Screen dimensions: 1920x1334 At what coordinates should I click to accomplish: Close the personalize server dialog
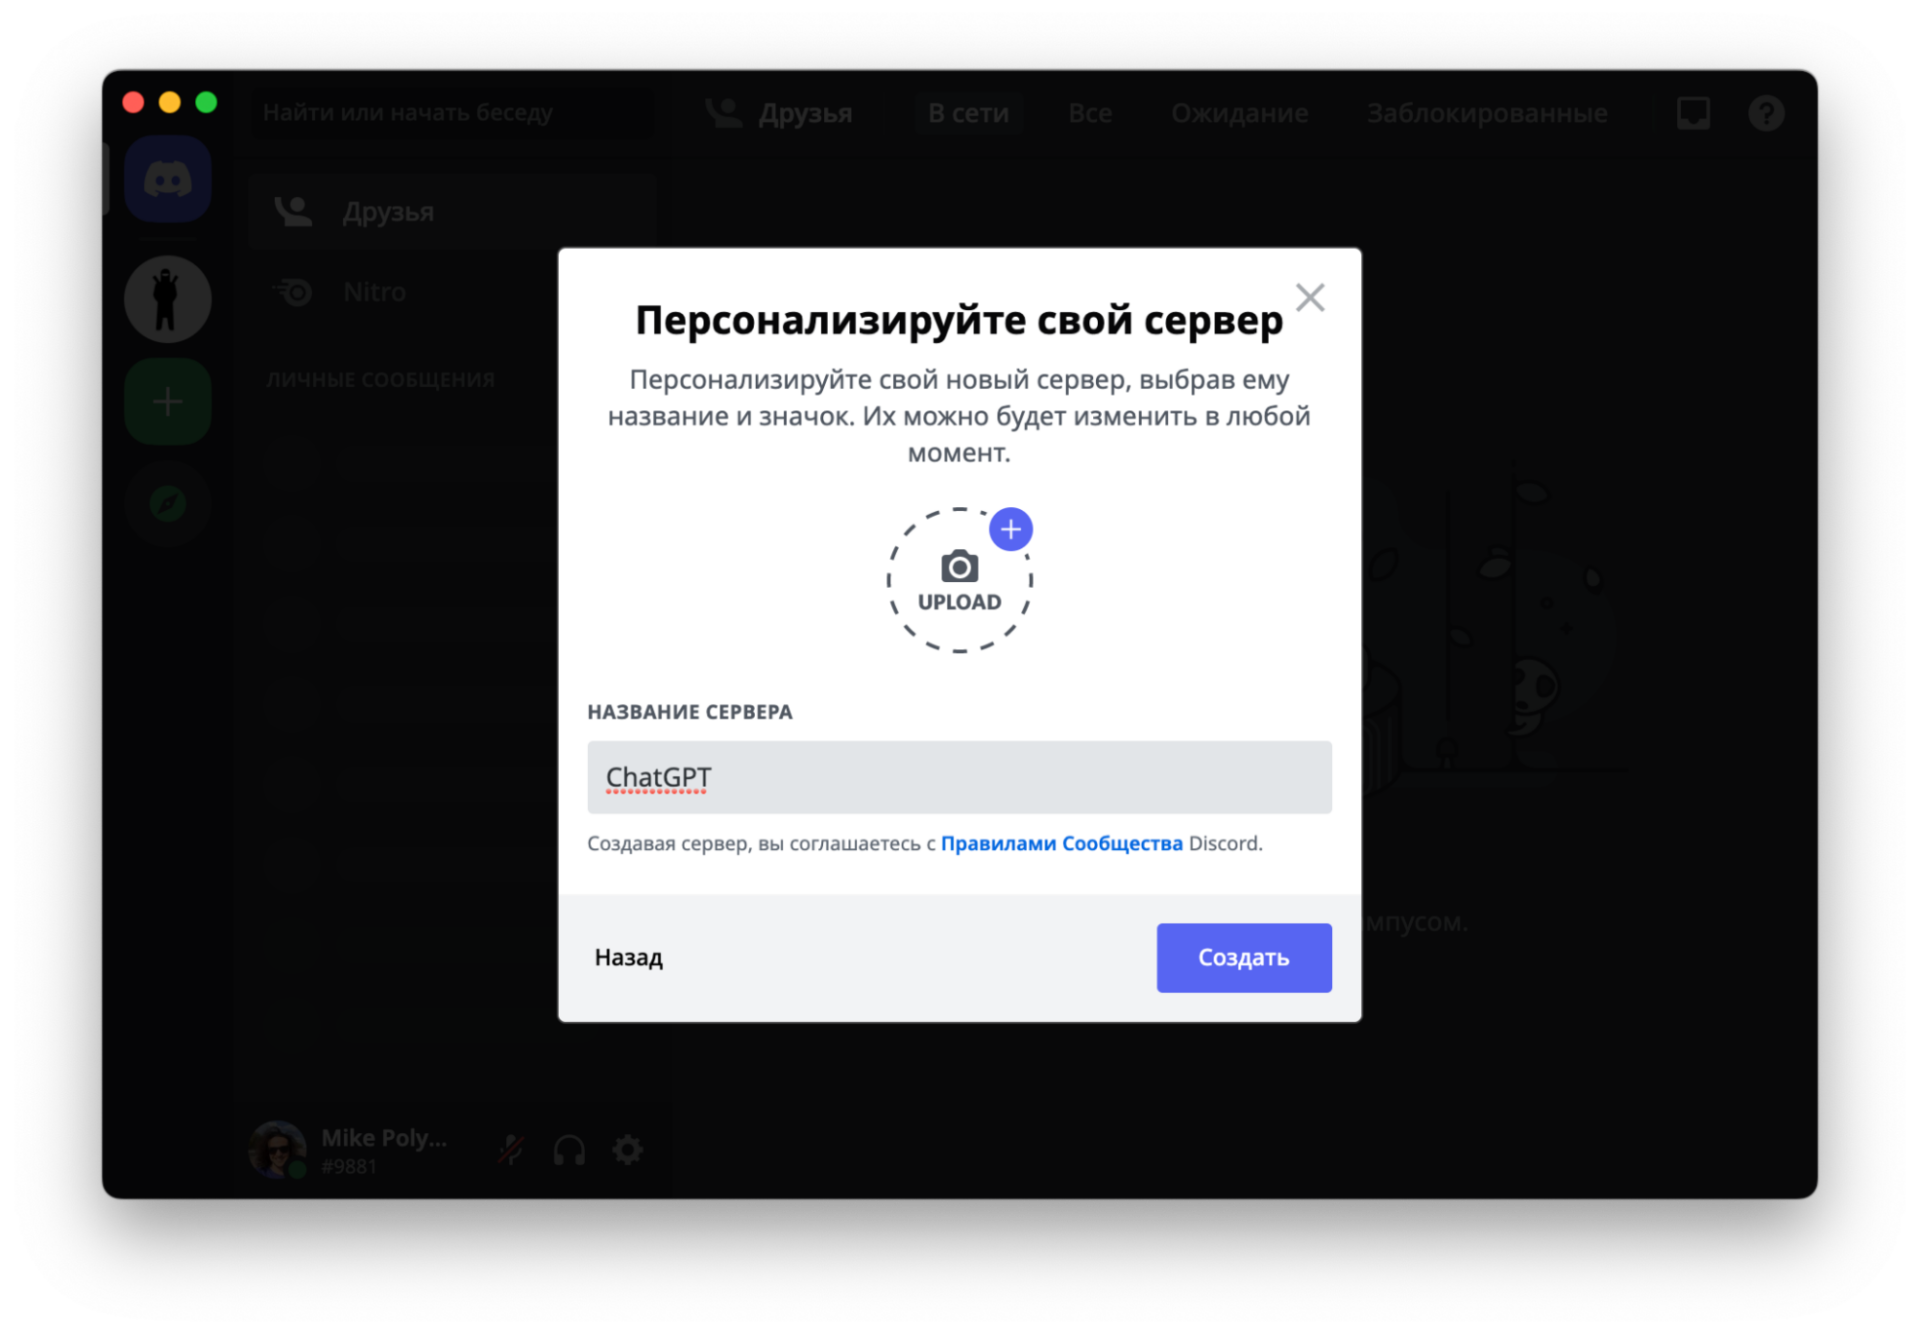1310,297
